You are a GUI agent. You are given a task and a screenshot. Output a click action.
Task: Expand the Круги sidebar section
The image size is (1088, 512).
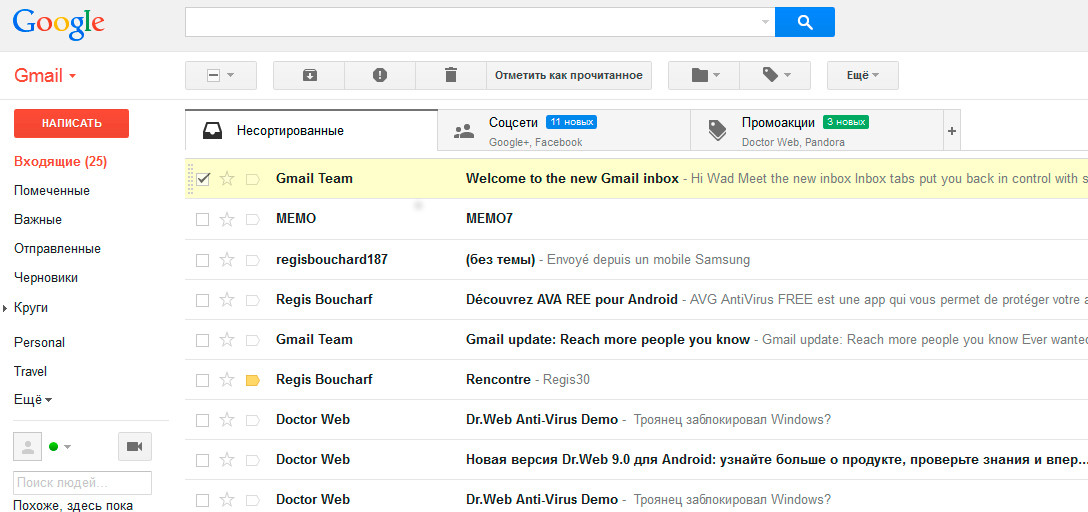30,308
